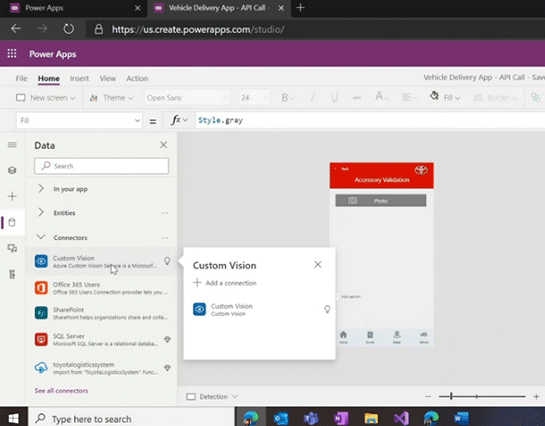Select the Data sources sidebar icon
This screenshot has height=426, width=545.
pyautogui.click(x=12, y=222)
